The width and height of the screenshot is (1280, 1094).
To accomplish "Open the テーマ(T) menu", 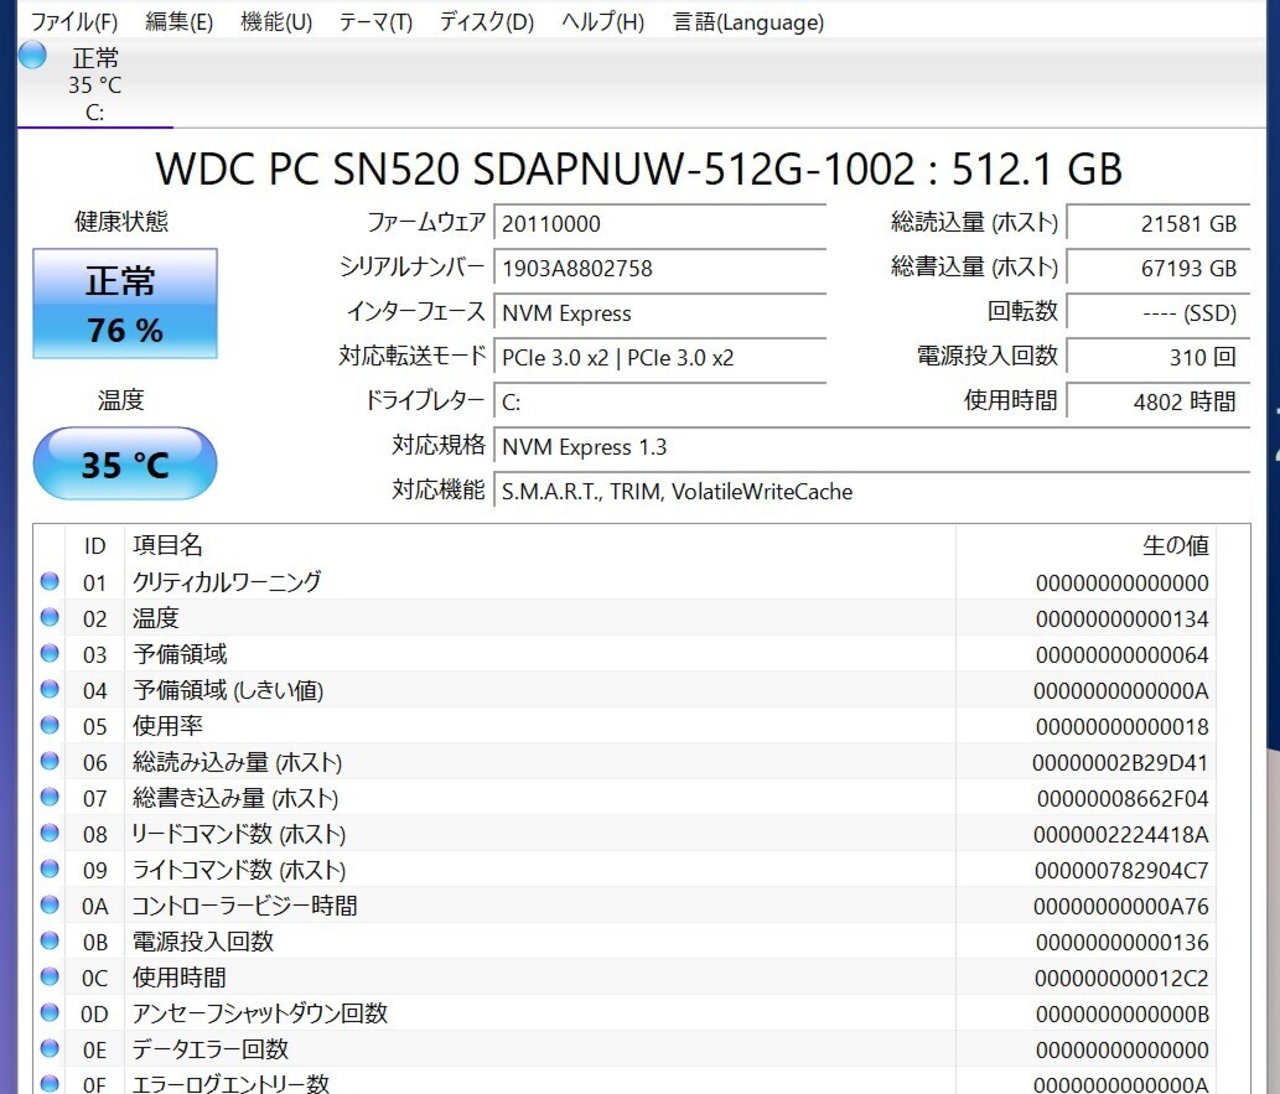I will pyautogui.click(x=375, y=22).
